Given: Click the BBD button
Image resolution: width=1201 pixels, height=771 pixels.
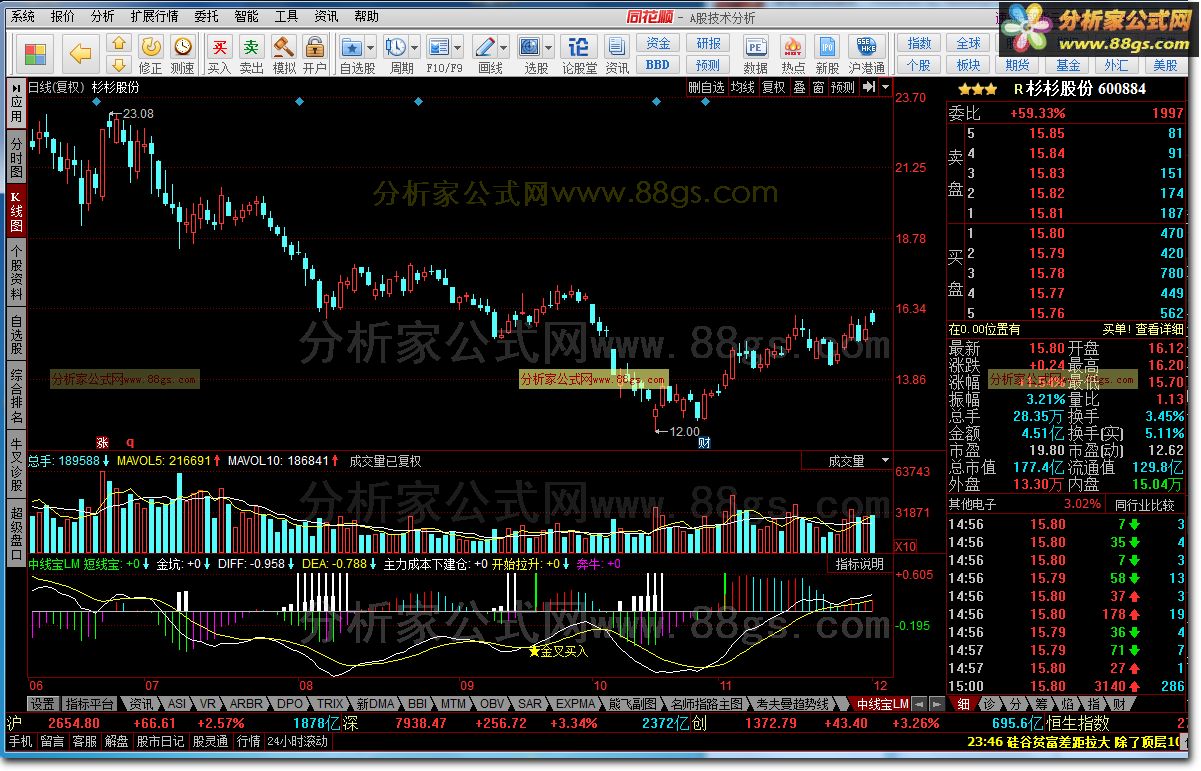Looking at the screenshot, I should click(x=658, y=64).
